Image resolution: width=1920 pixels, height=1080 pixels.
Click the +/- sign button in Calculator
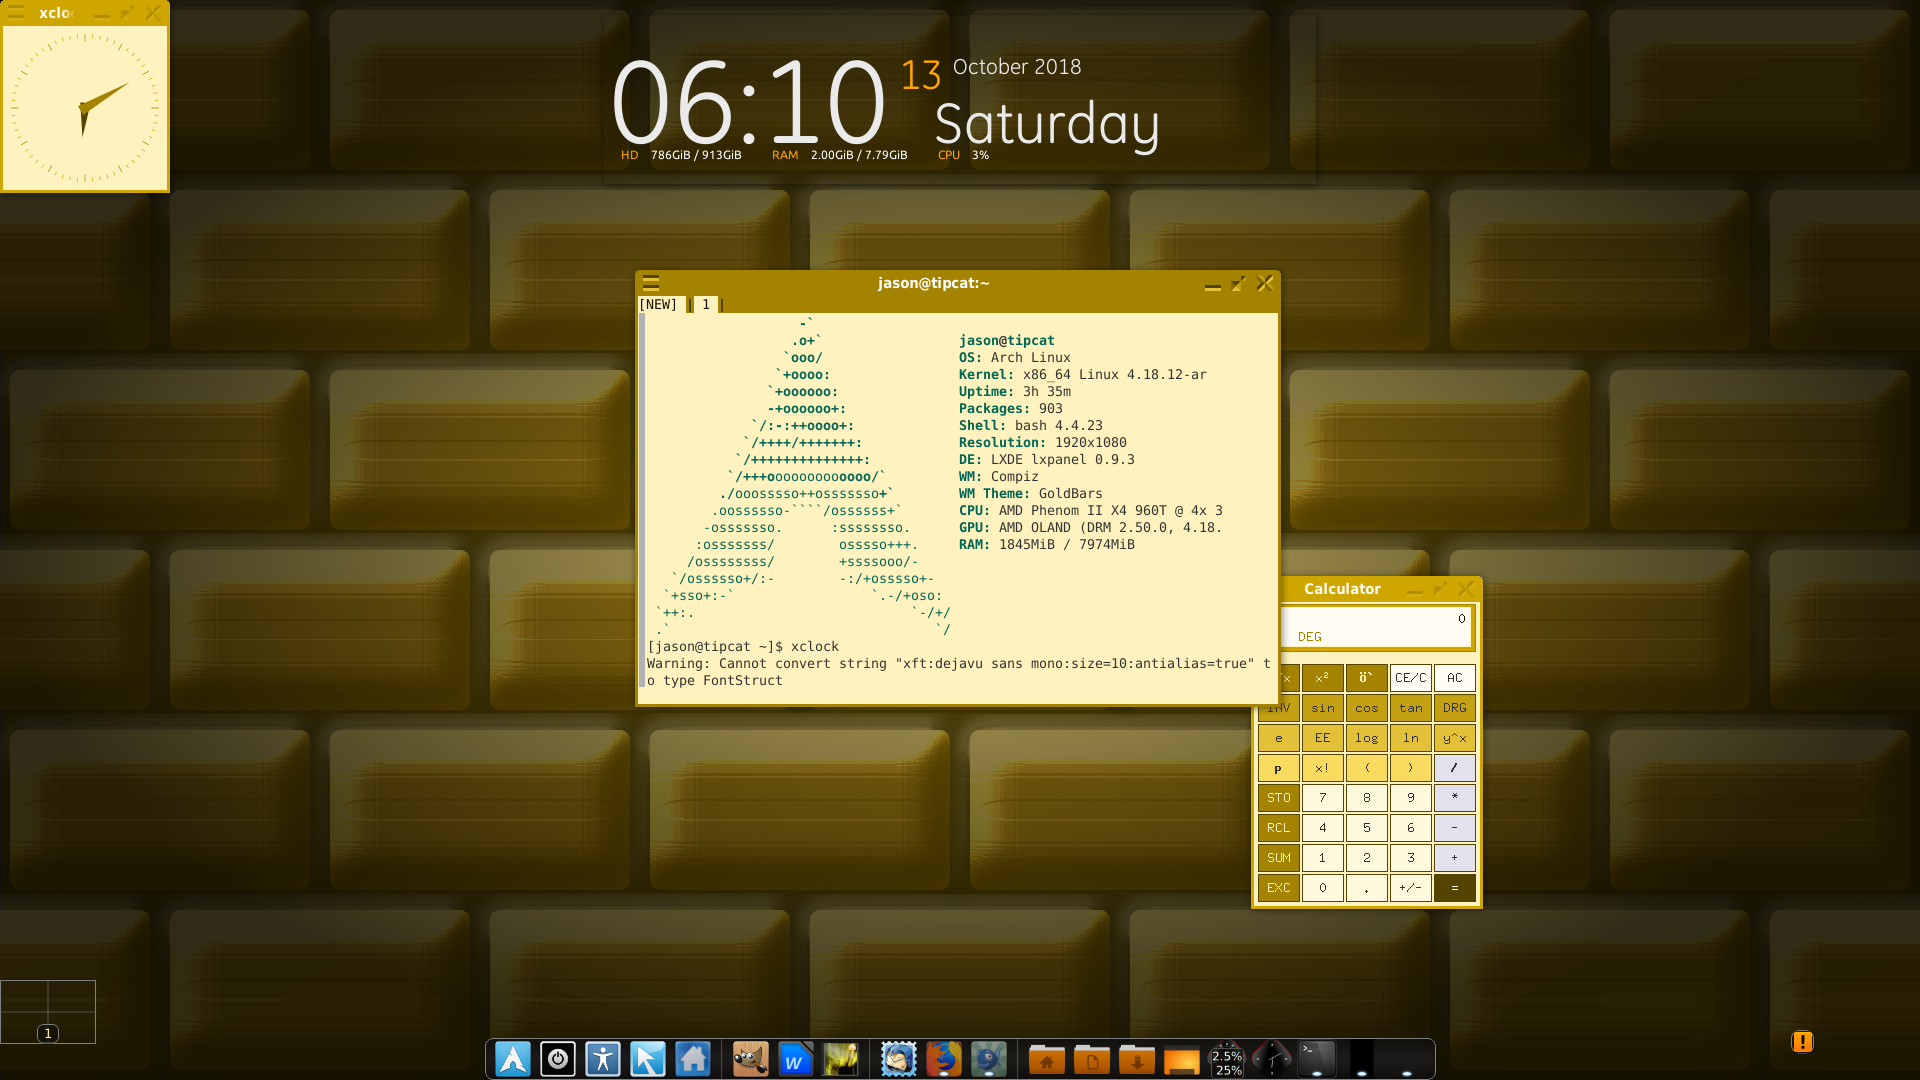click(1411, 888)
